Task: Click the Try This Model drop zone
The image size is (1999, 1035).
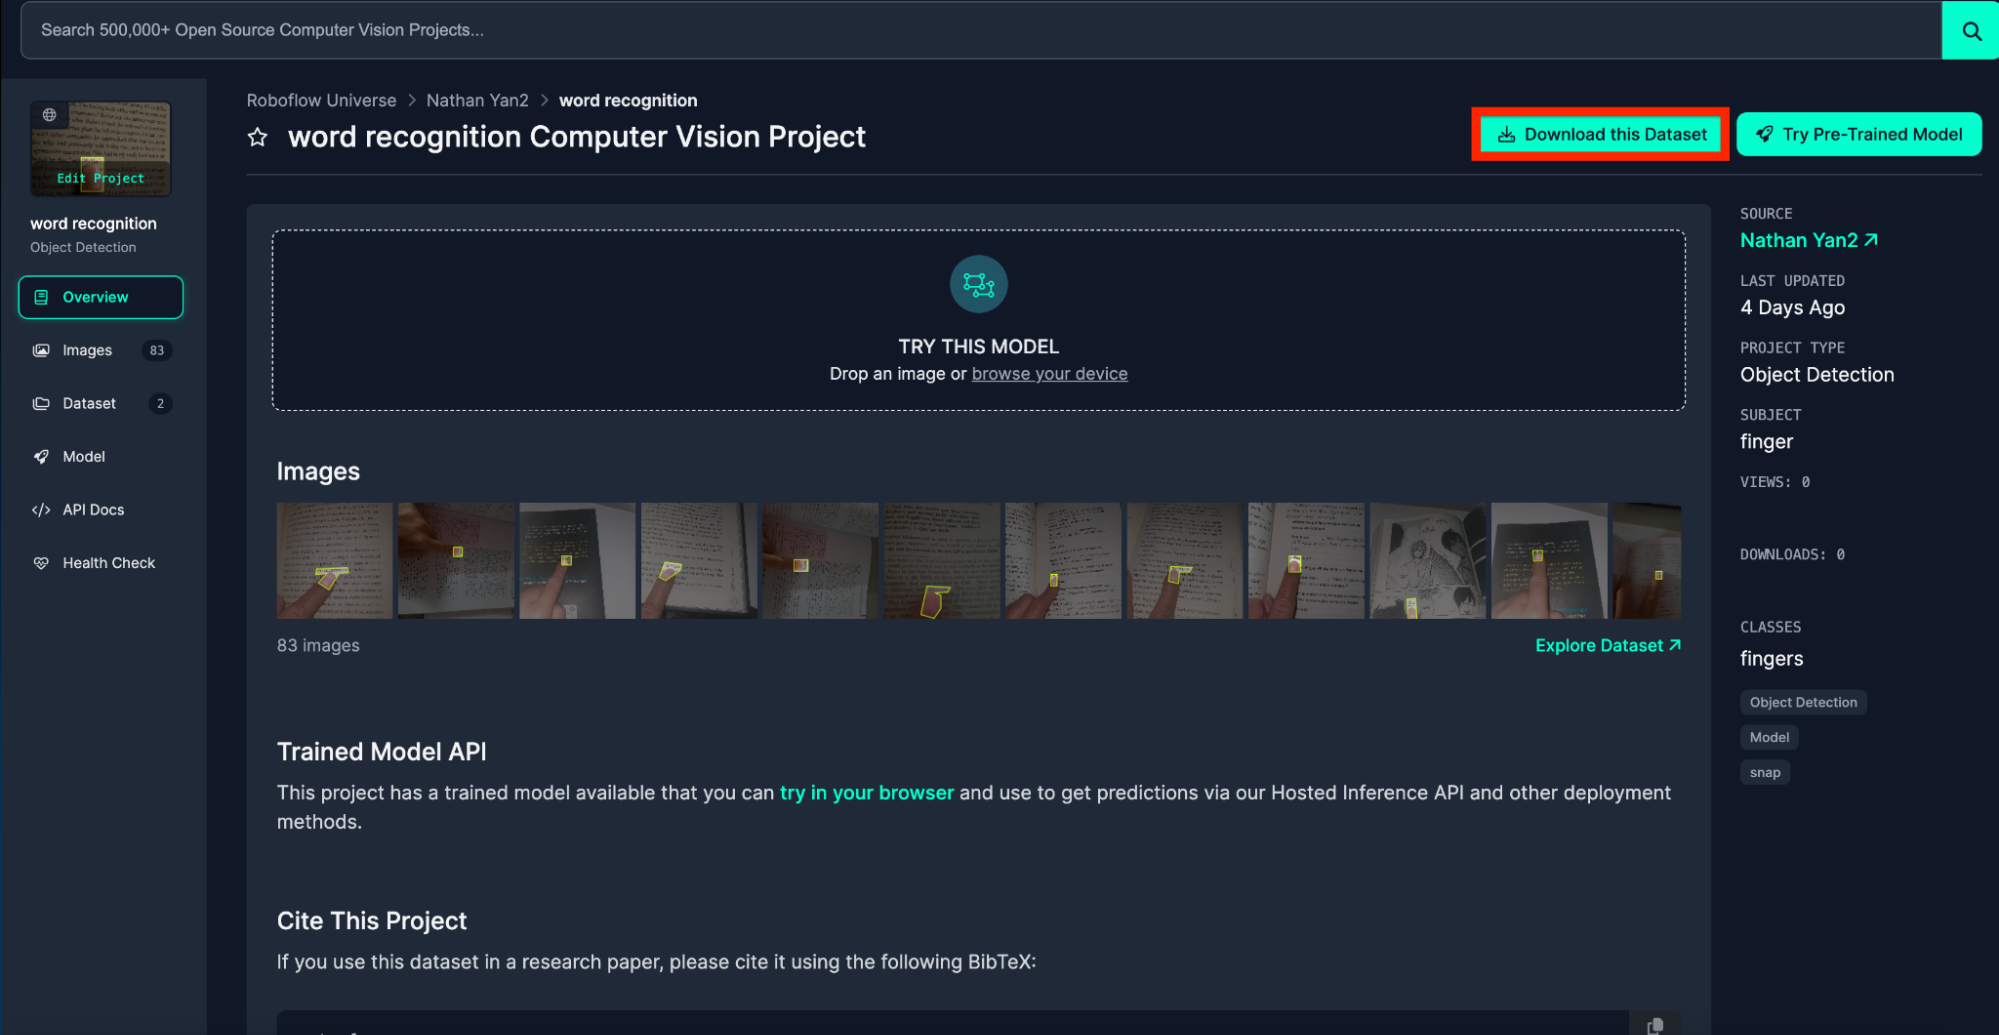Action: click(x=978, y=320)
